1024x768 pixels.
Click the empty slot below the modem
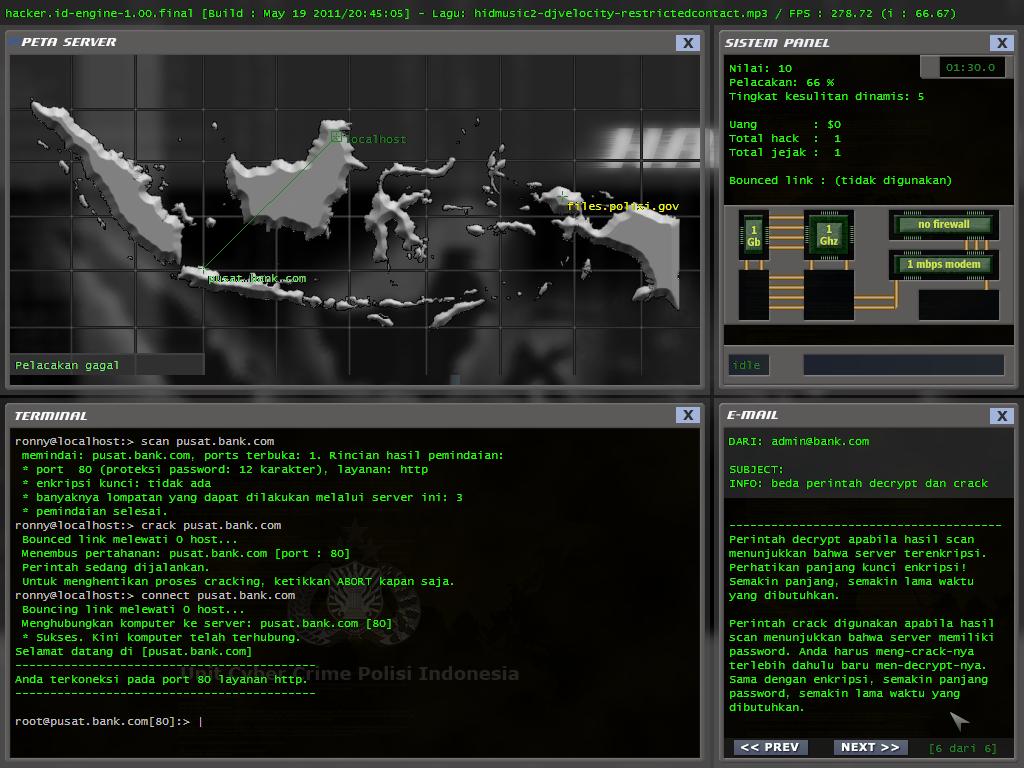[x=958, y=304]
